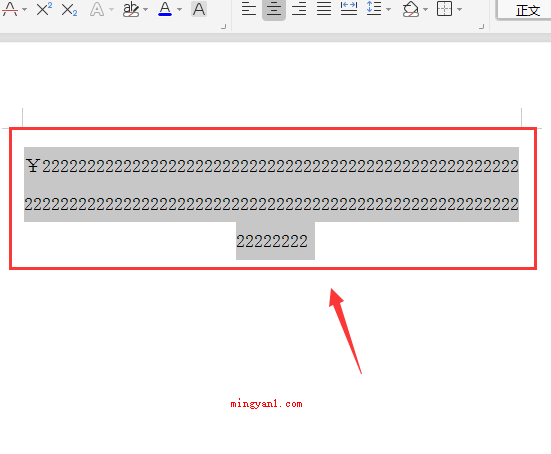Select the 正文 style
551x454 pixels.
point(527,11)
